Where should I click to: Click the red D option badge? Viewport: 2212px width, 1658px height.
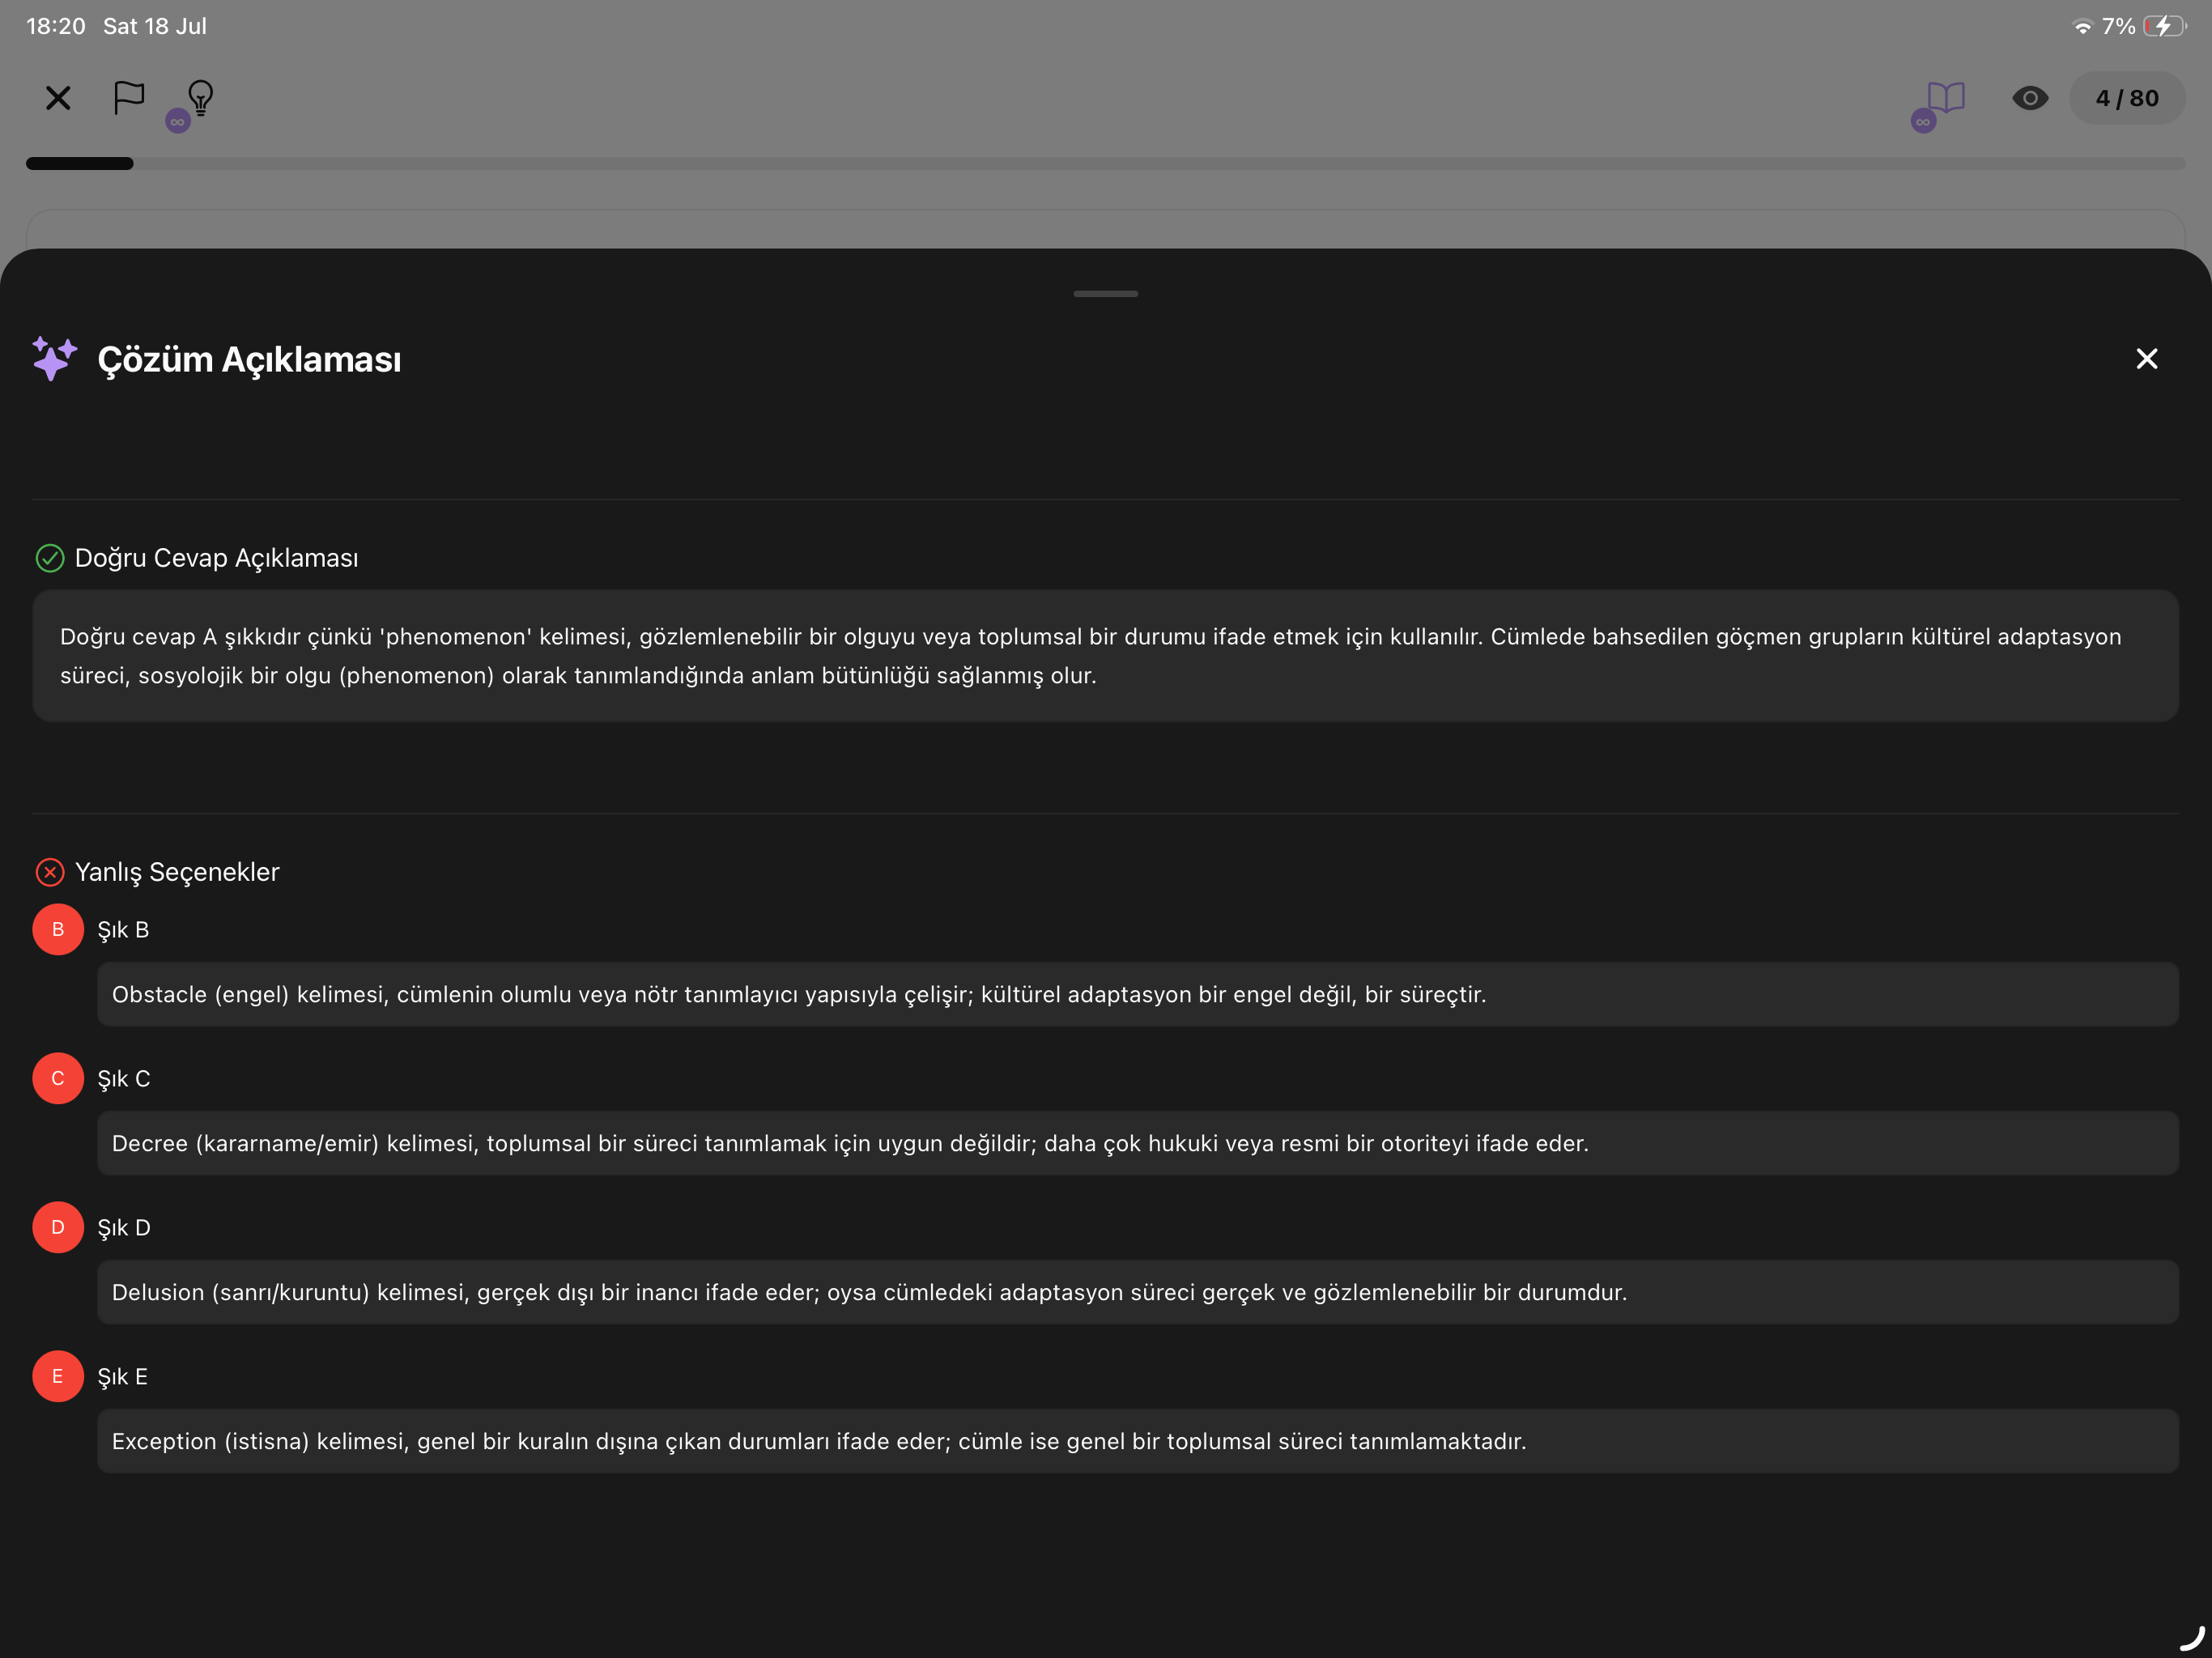[x=58, y=1228]
